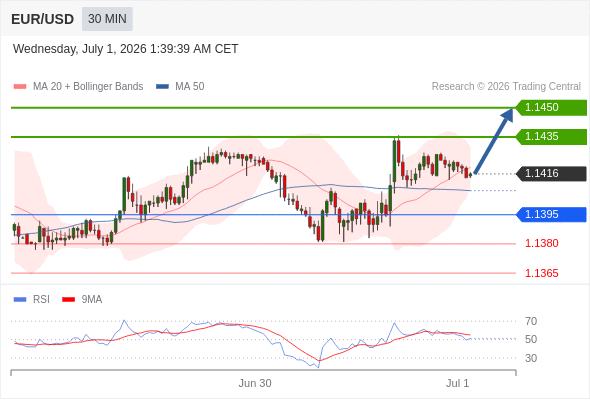This screenshot has height=400, width=590.
Task: Click the Jun 30 time axis label
Action: click(255, 383)
